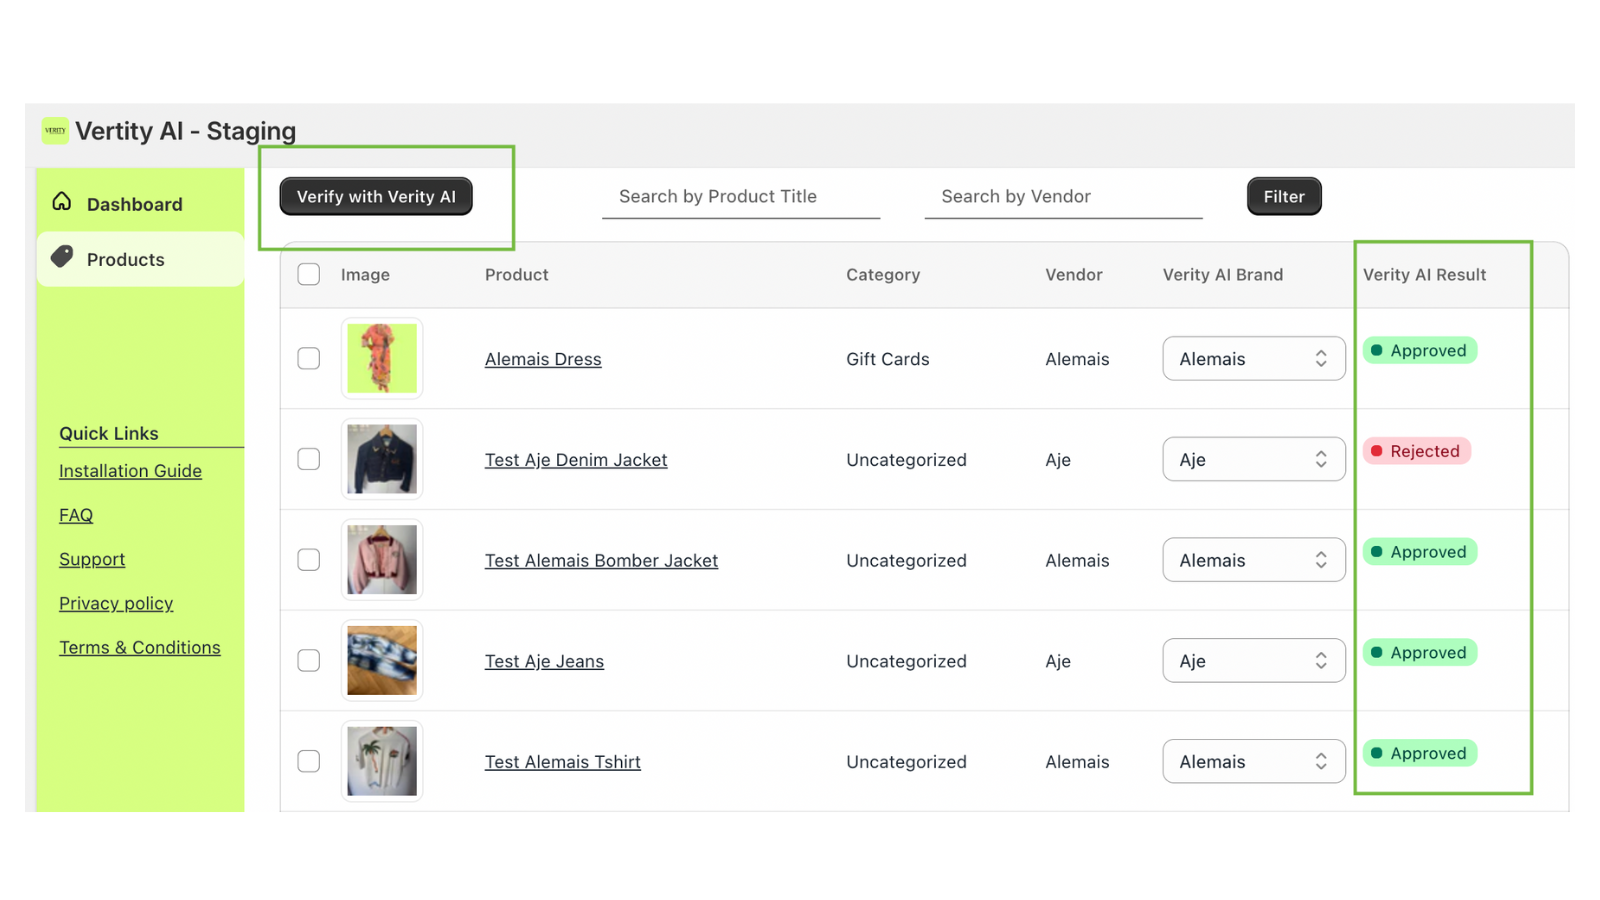Image resolution: width=1600 pixels, height=900 pixels.
Task: Open brand dropdown for Alemais Dress
Action: [x=1253, y=358]
